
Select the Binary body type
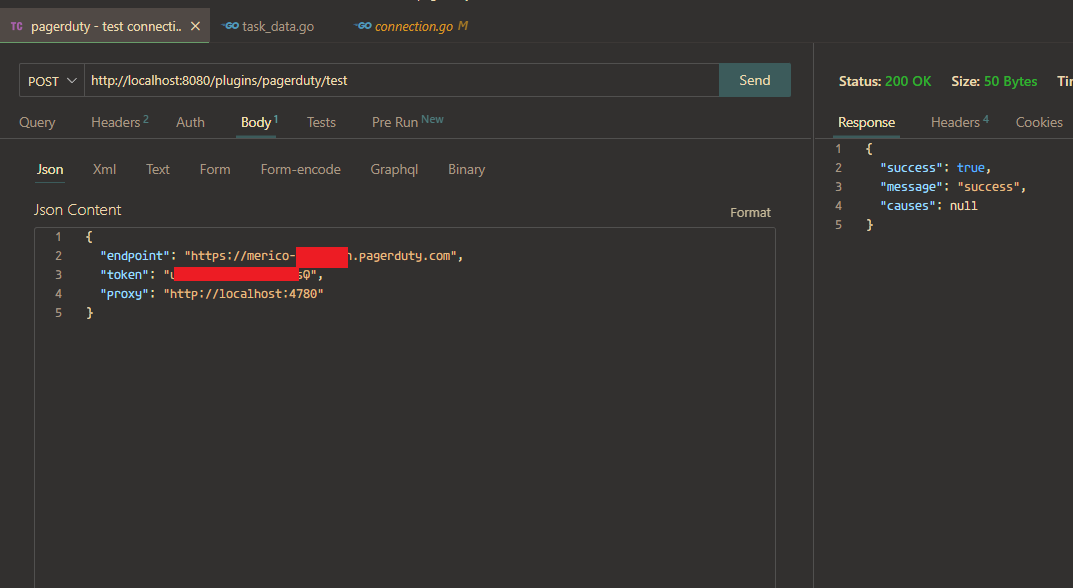(x=467, y=169)
